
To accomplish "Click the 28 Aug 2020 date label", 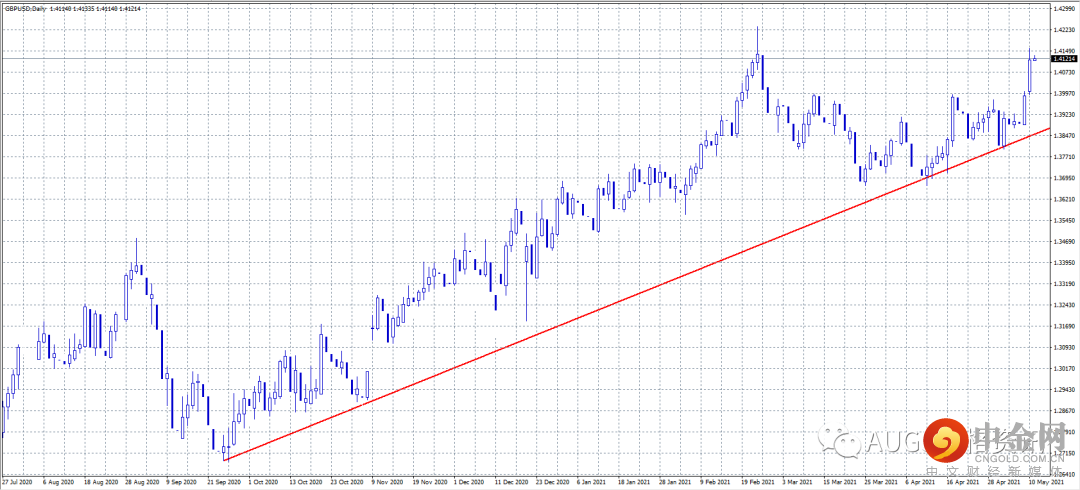I will 140,484.
